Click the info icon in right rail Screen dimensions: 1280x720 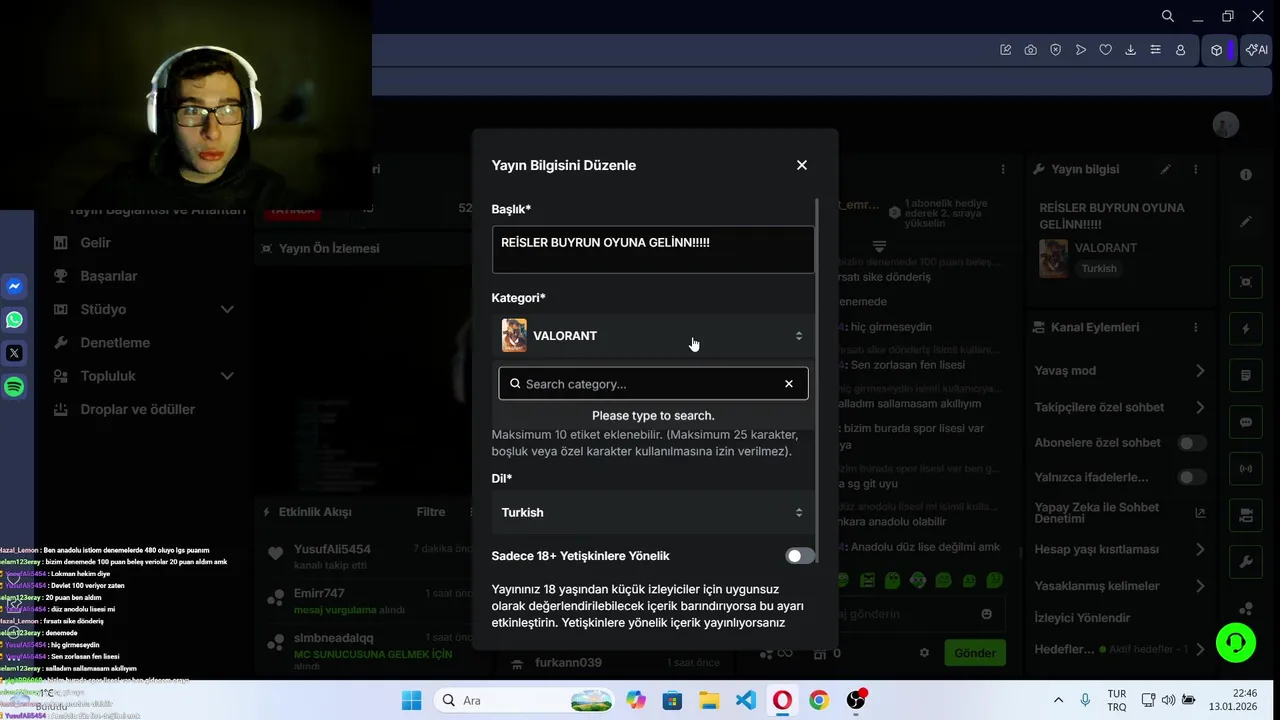click(1246, 175)
